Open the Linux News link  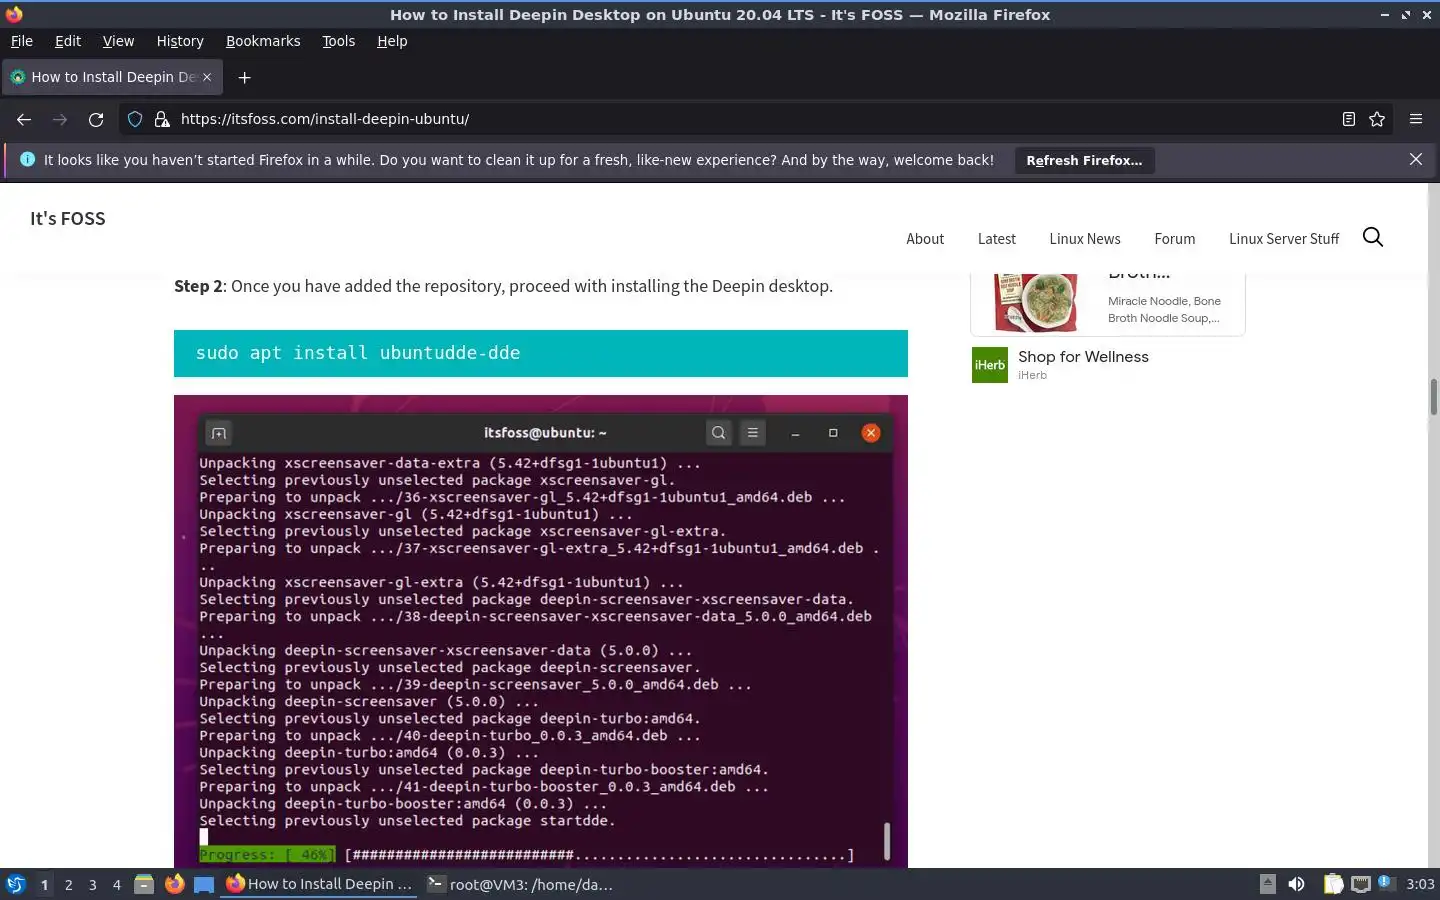(1085, 239)
